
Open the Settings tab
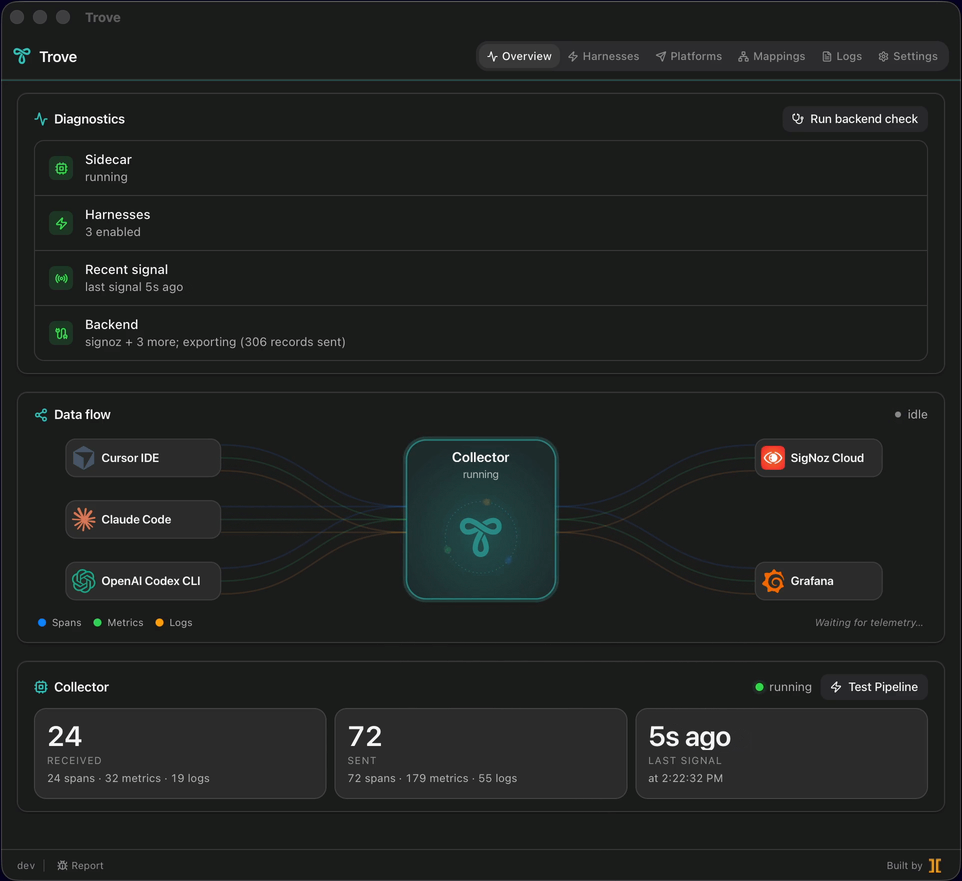[907, 56]
